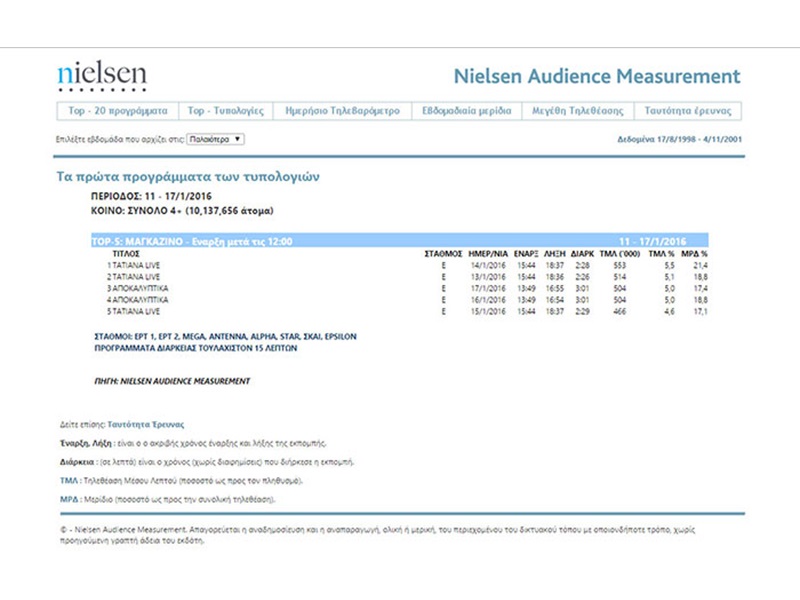Click the 466 audience value
Viewport: 800px width, 600px height.
619,311
